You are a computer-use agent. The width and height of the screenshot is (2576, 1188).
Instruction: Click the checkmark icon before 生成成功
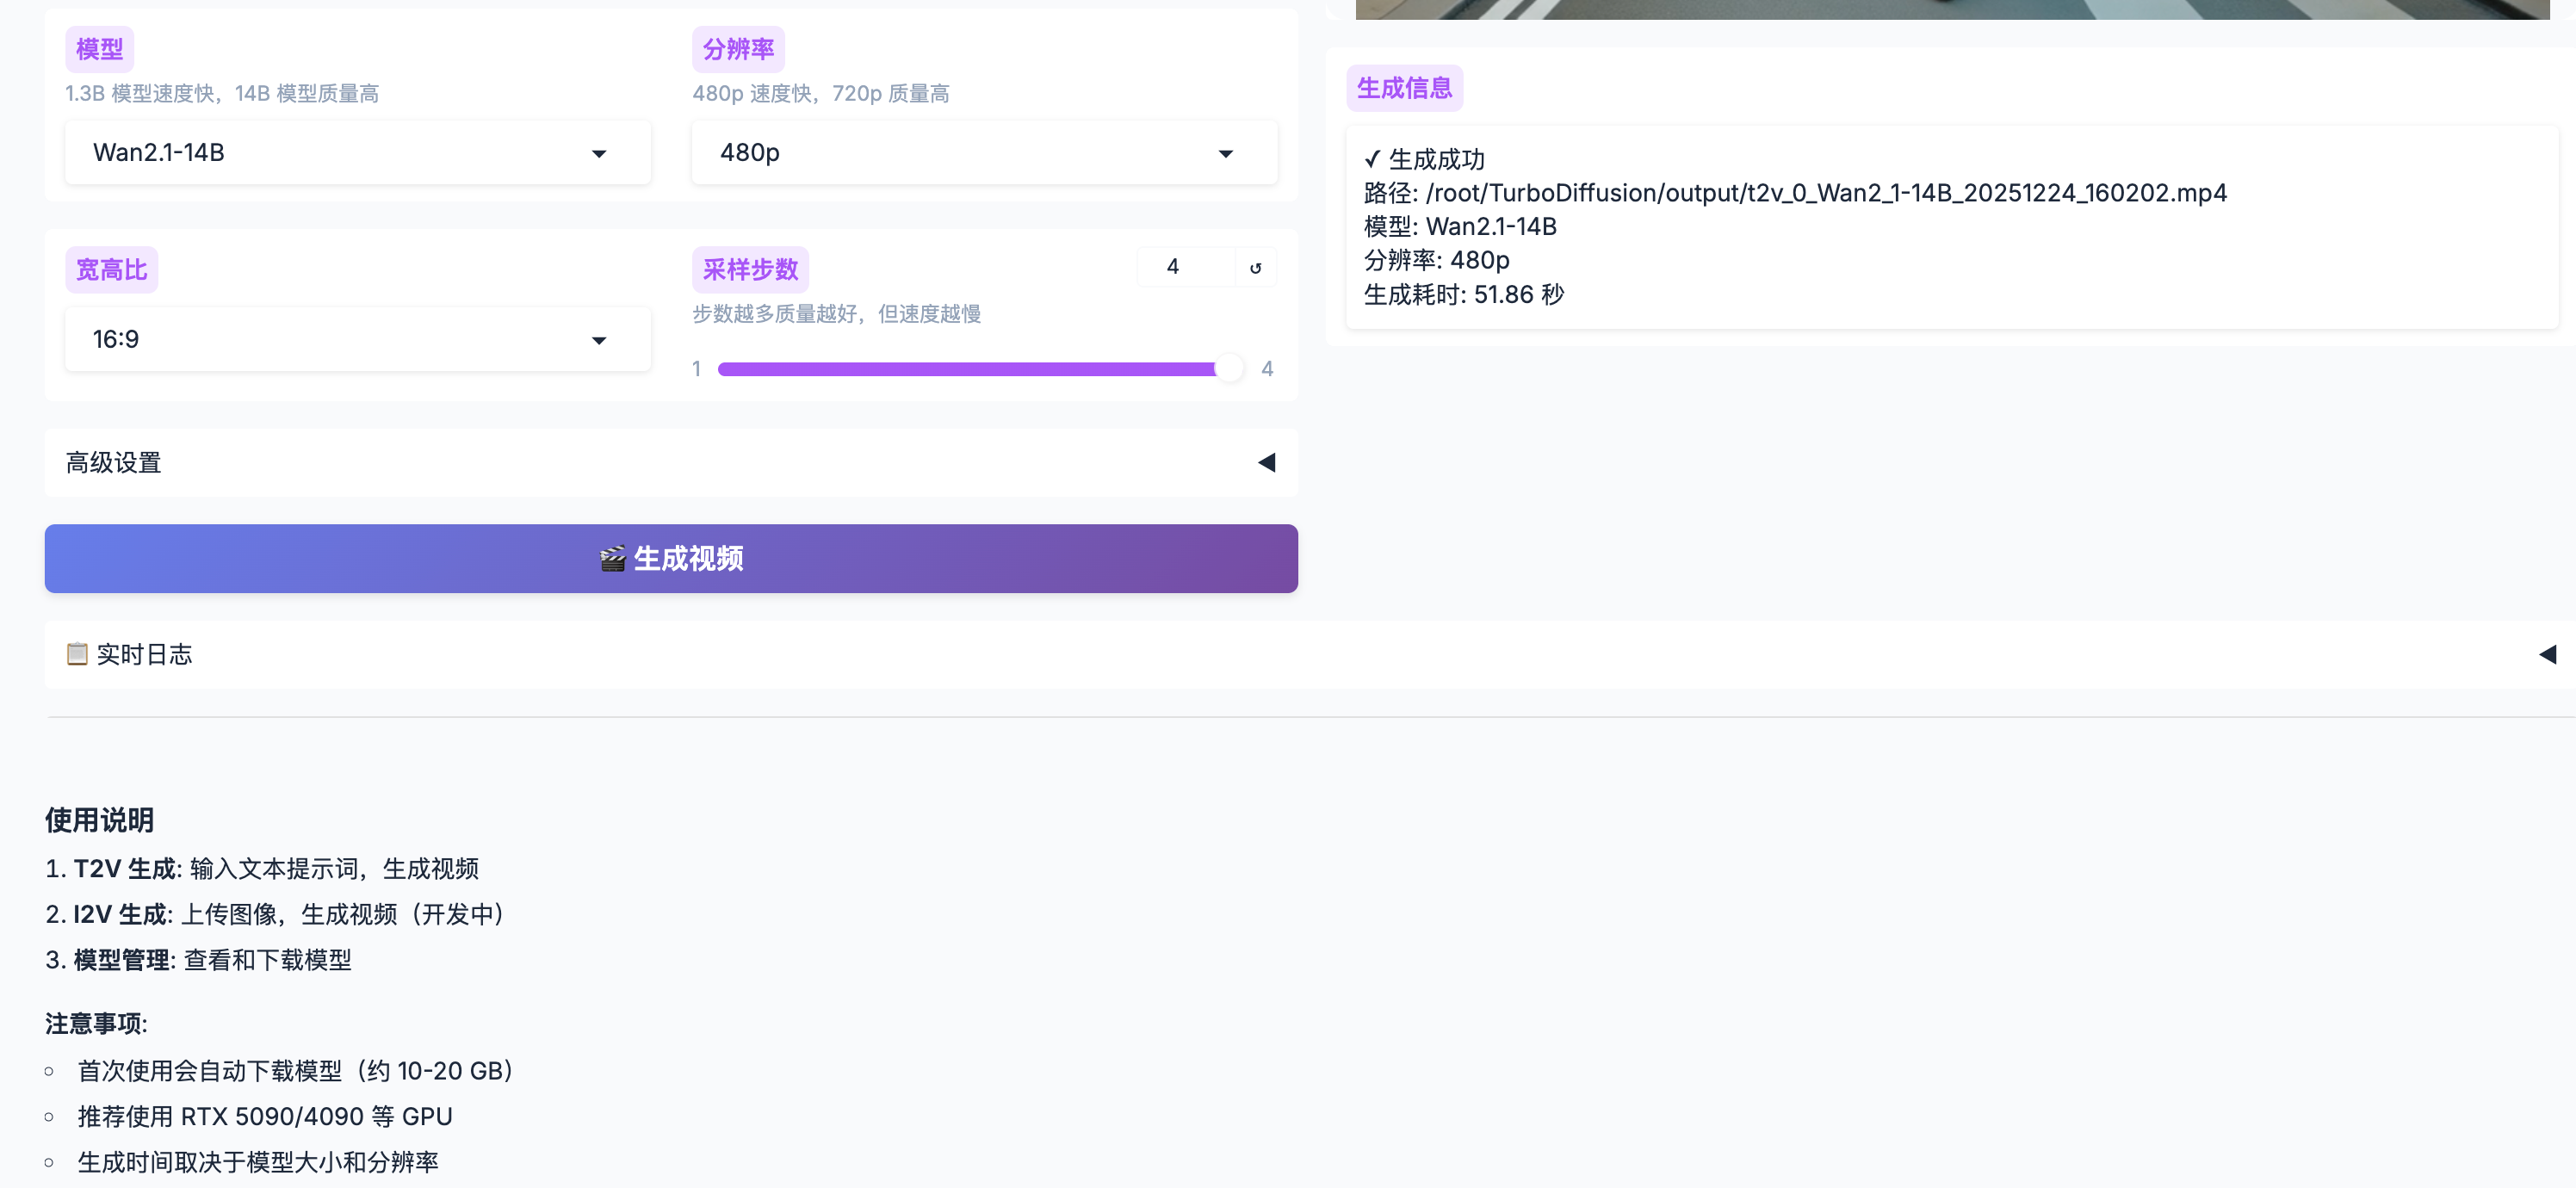click(1372, 159)
